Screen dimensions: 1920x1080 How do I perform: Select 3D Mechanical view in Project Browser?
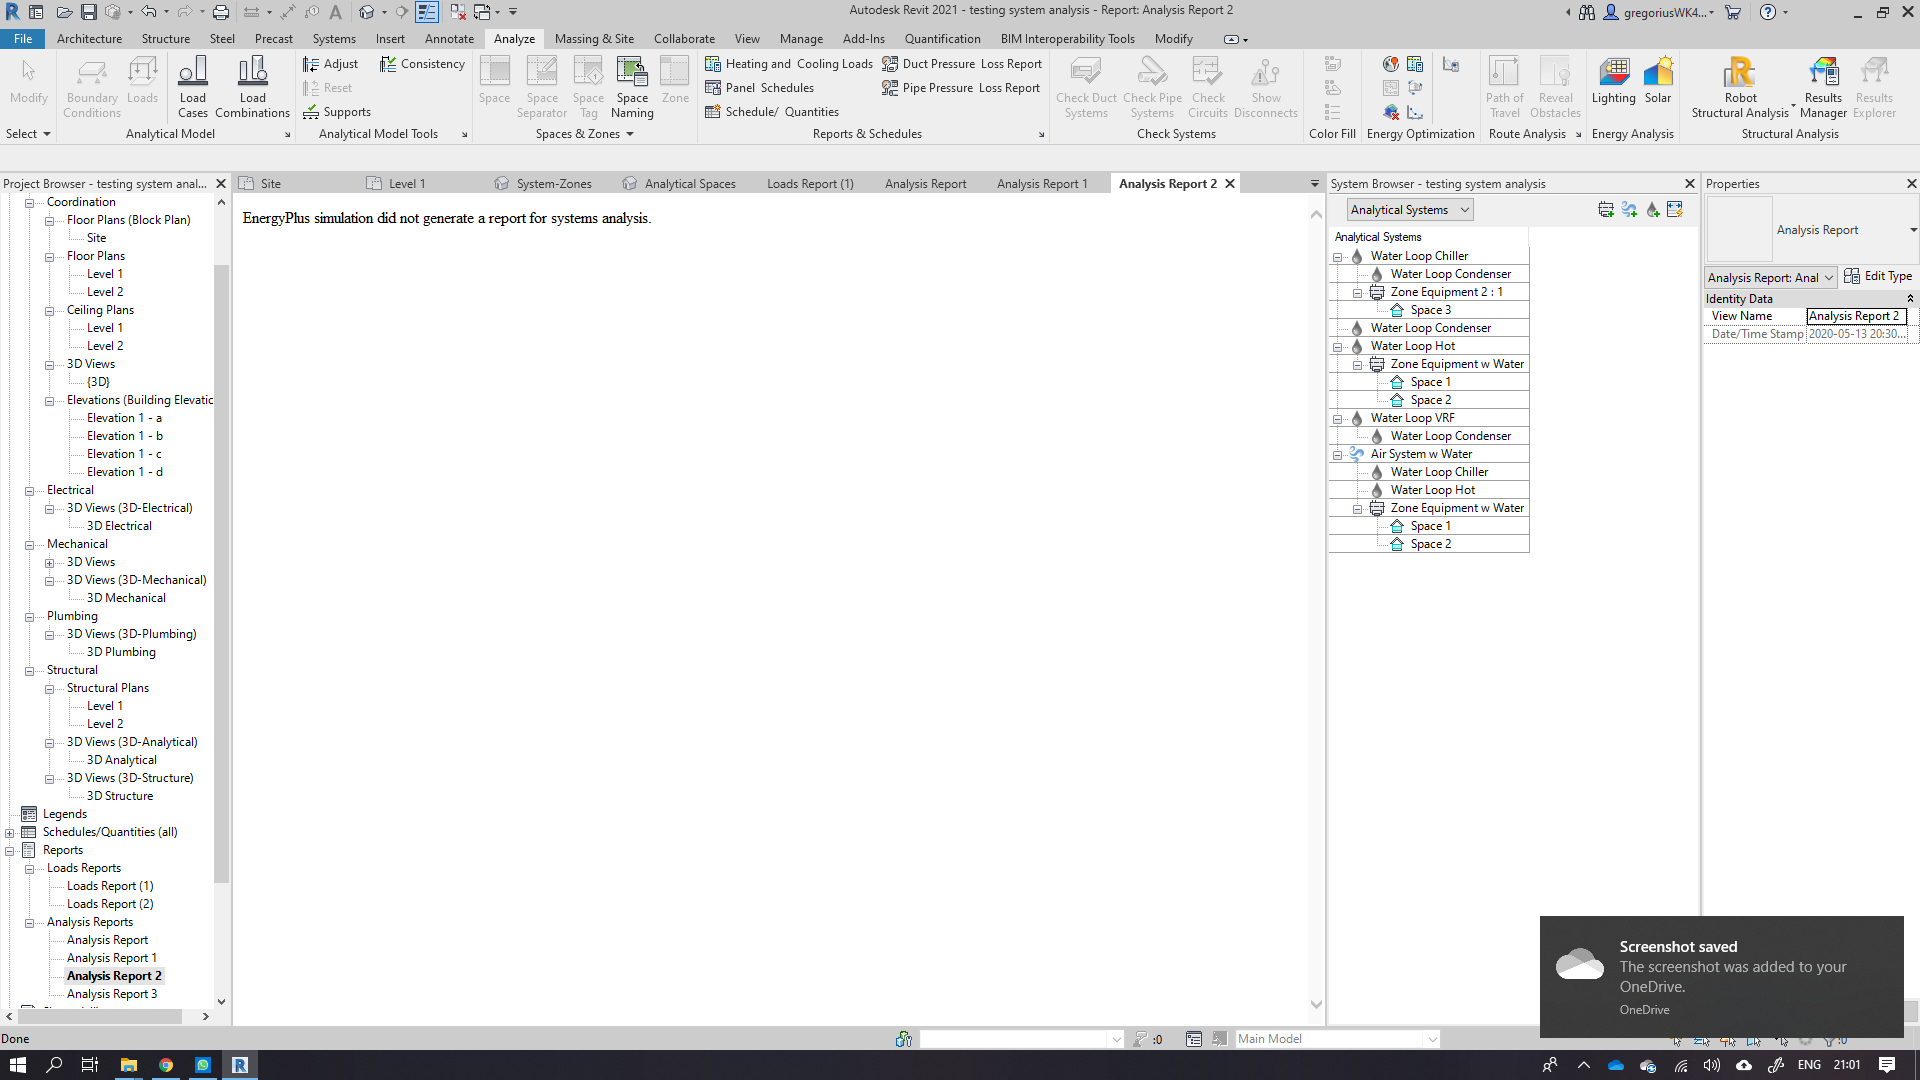point(126,598)
